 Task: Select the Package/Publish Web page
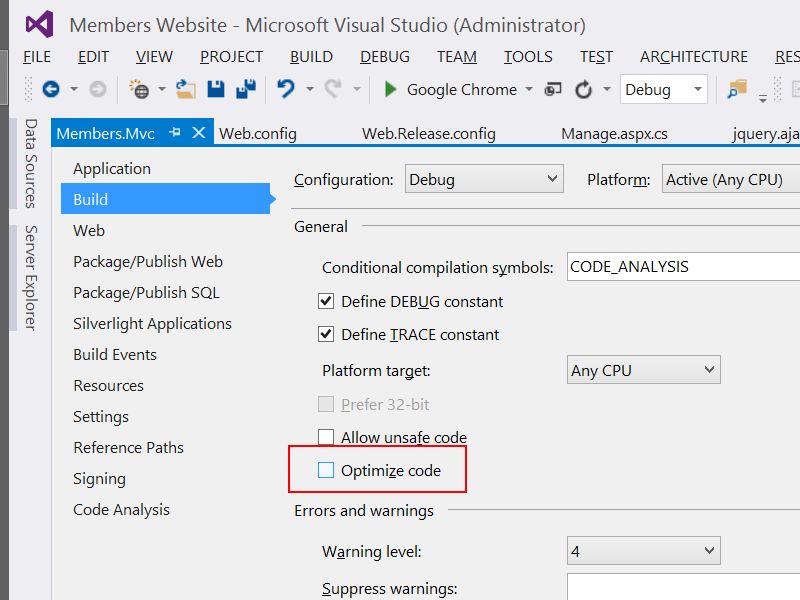click(x=148, y=262)
